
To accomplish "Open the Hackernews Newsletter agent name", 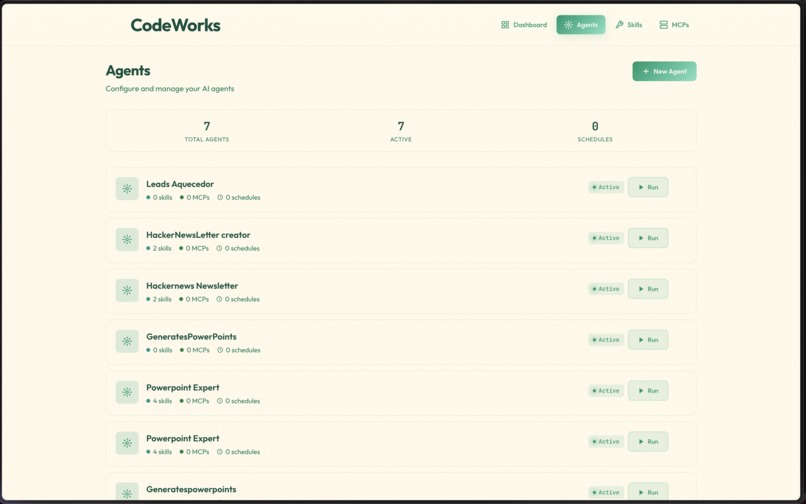I will click(x=192, y=286).
